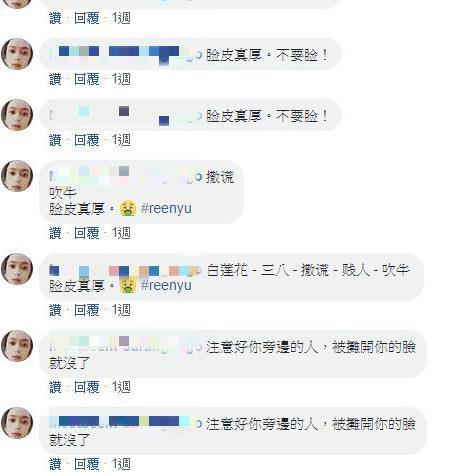Click the sick-face emoji in 白莲花 comment
Image resolution: width=453 pixels, height=476 pixels.
coord(128,285)
